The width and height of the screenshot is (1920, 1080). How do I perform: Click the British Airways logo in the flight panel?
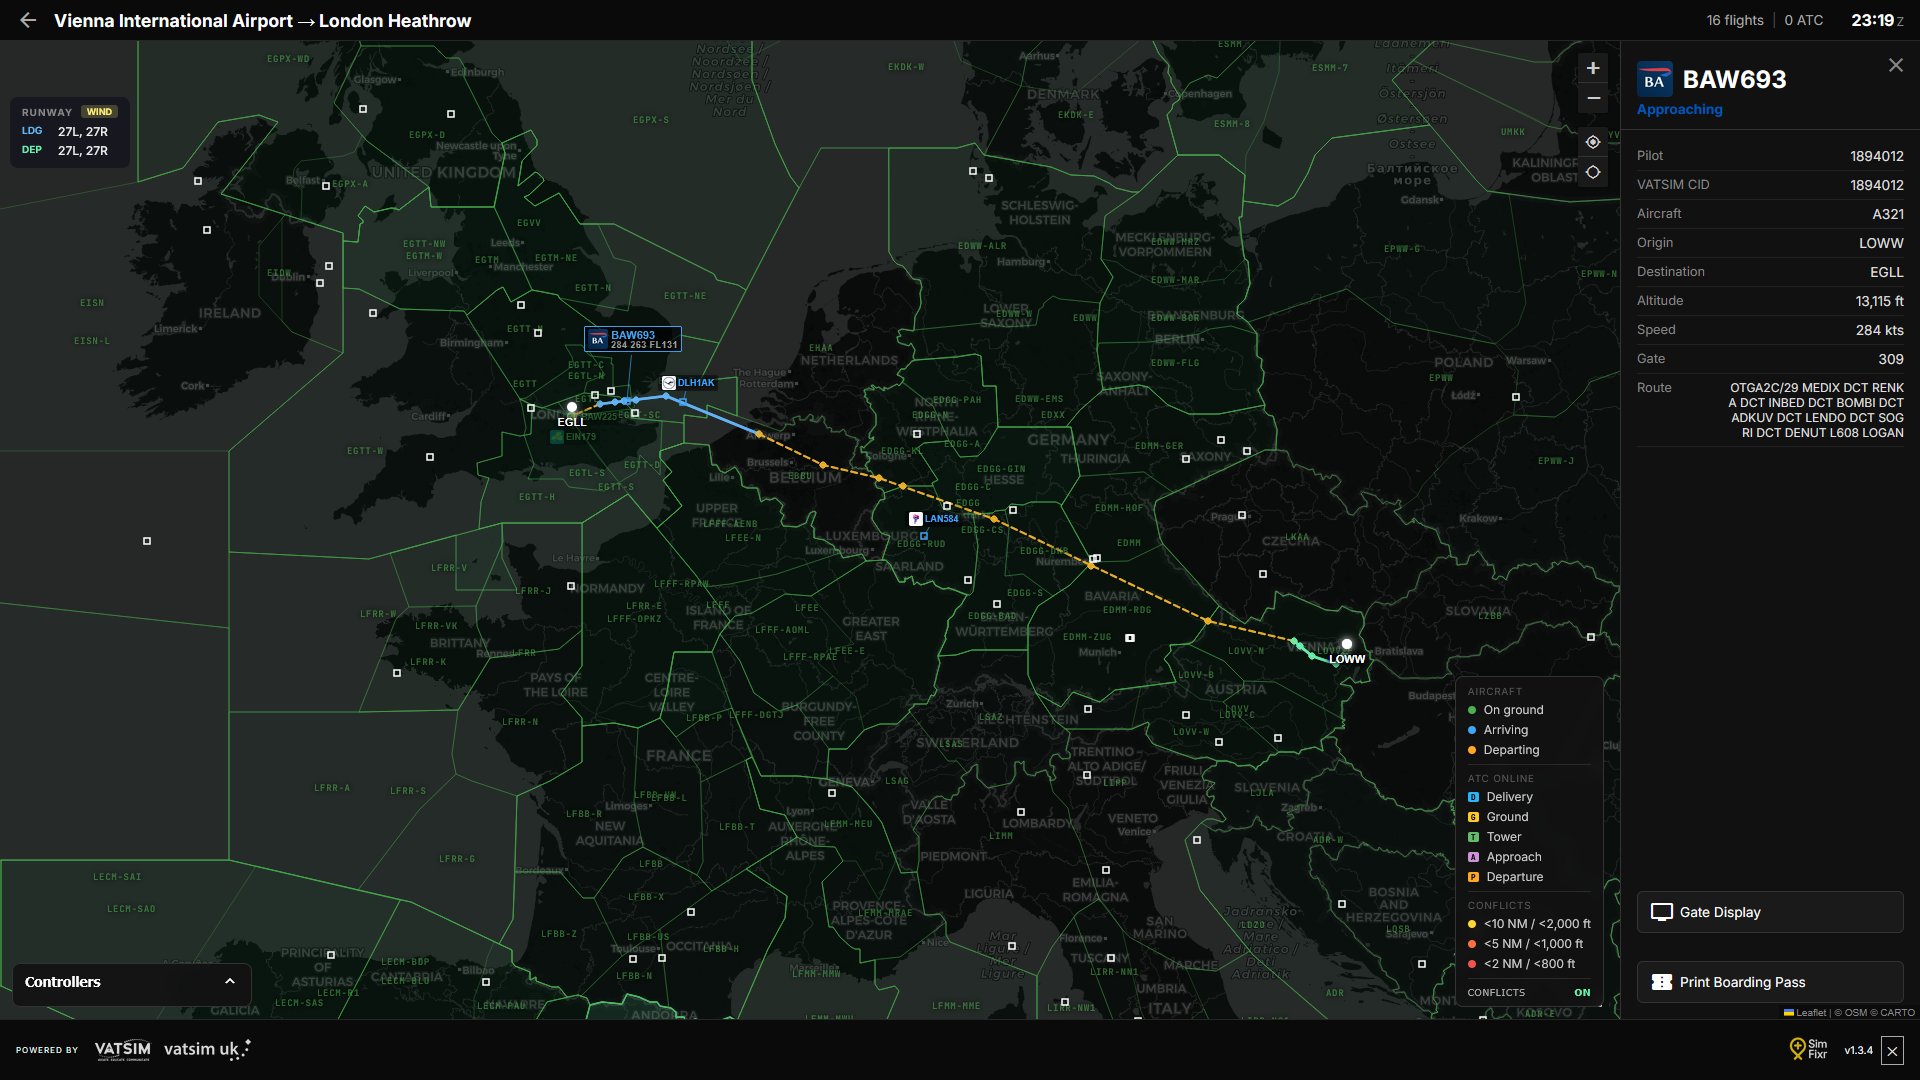pos(1655,79)
